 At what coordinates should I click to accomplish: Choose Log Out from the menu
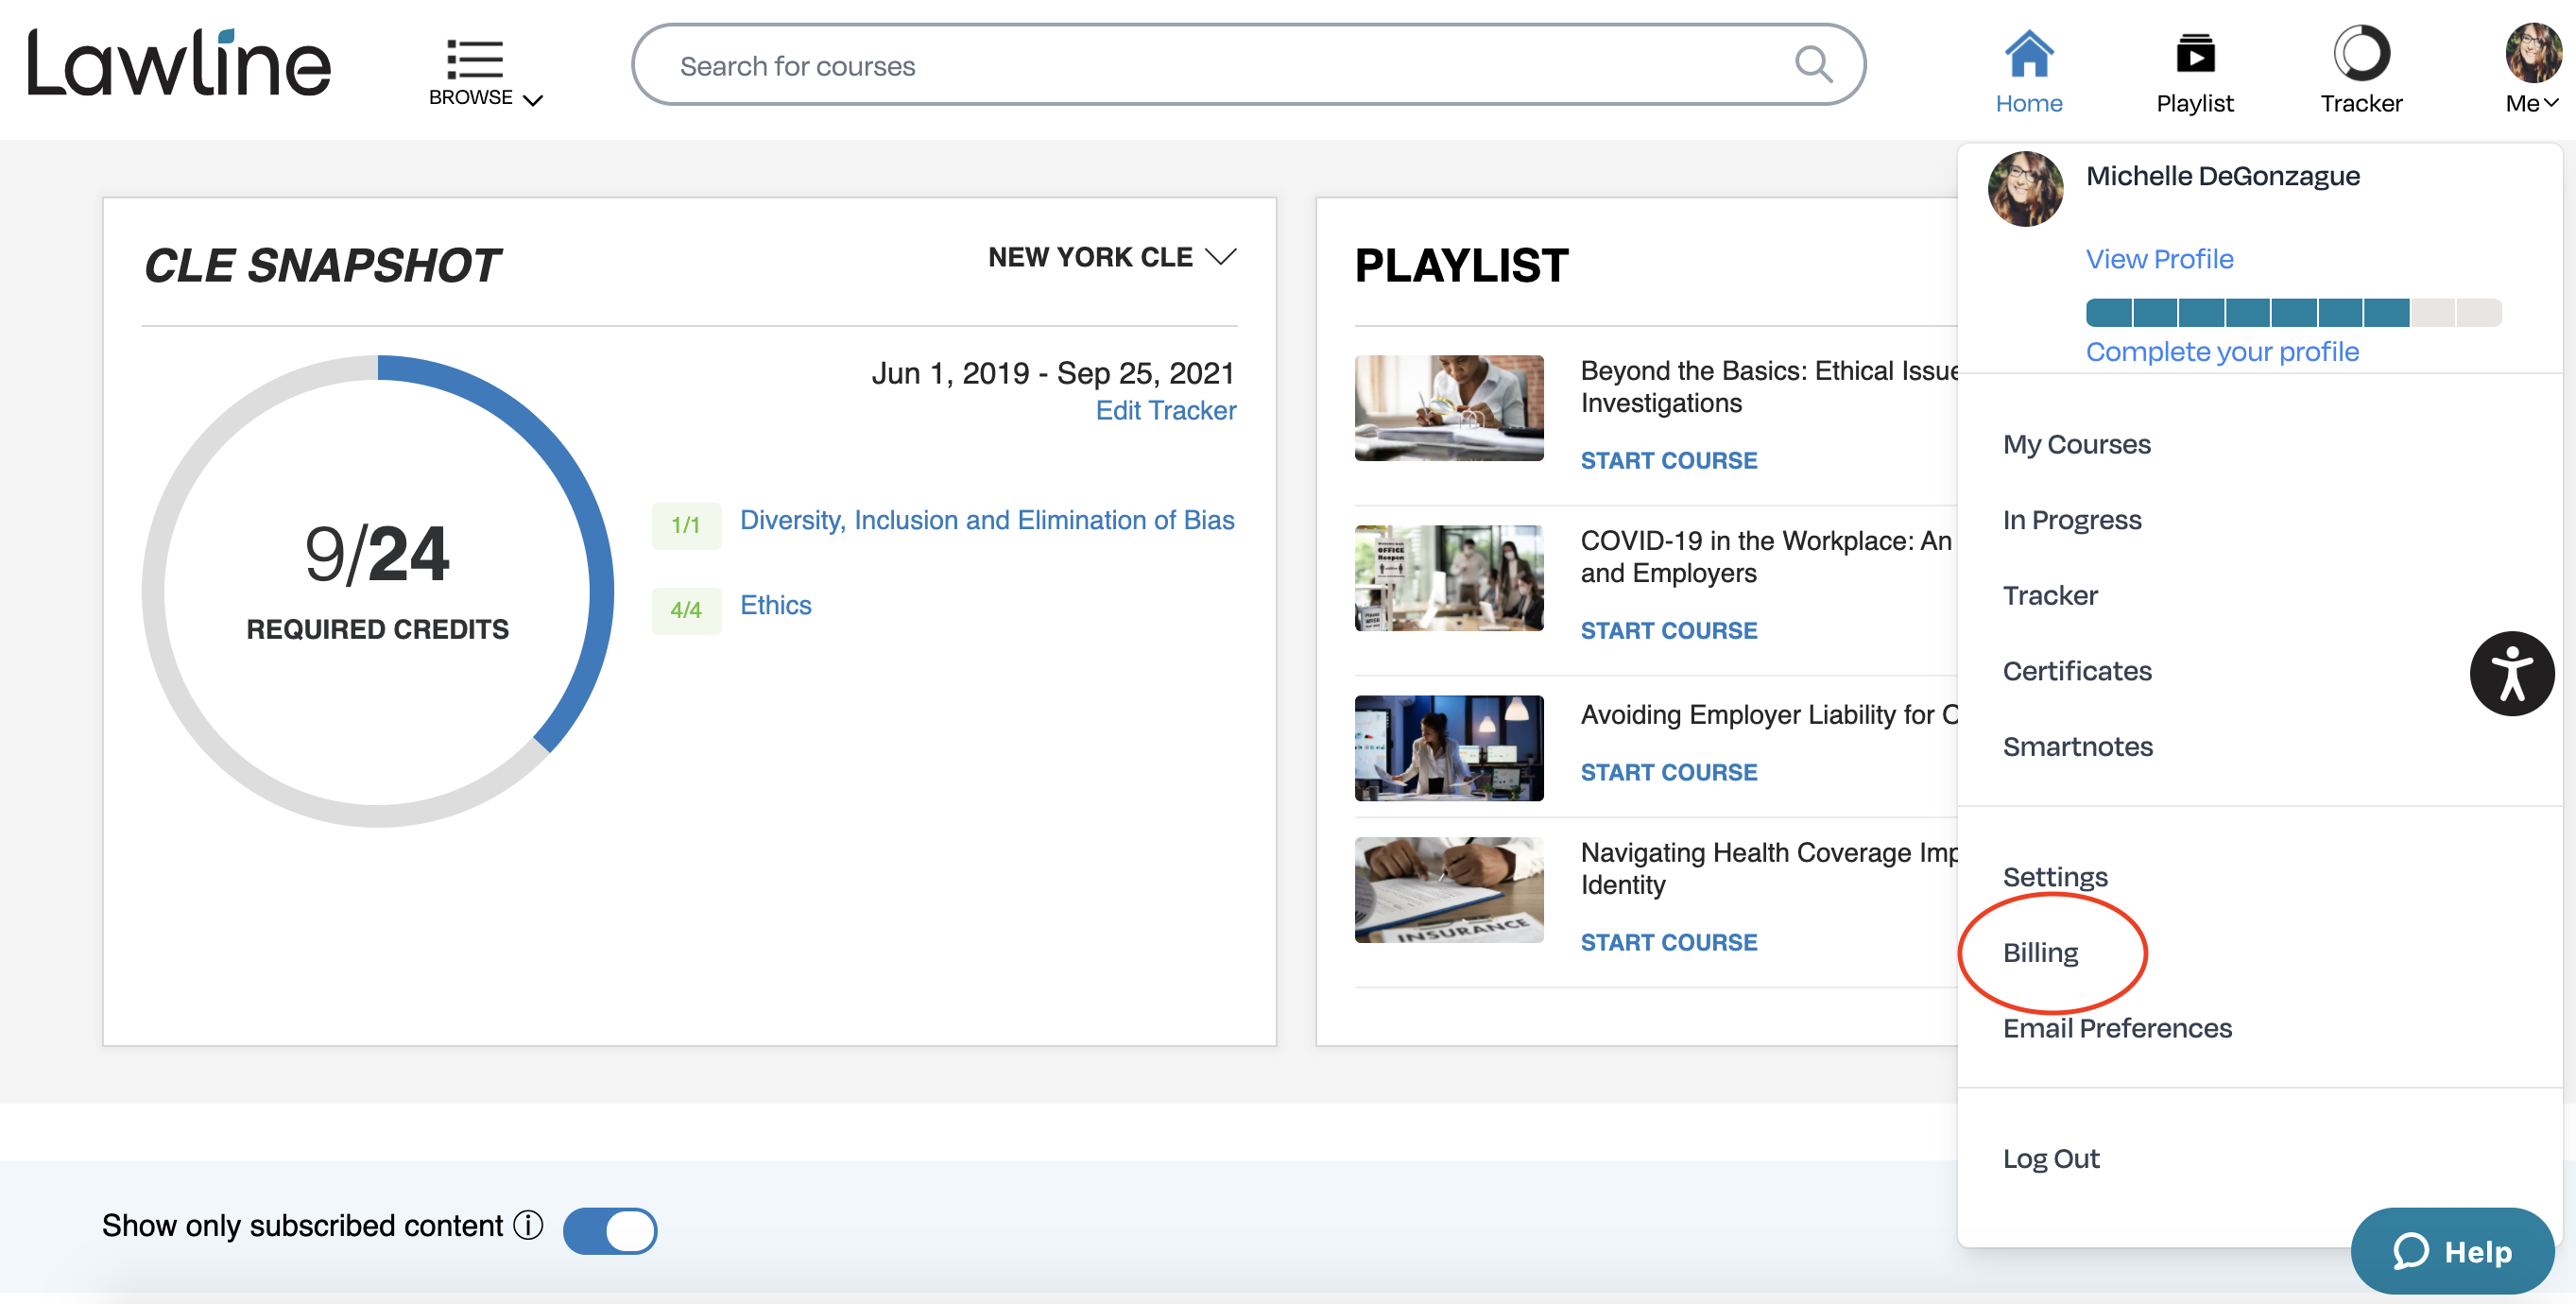coord(2050,1158)
